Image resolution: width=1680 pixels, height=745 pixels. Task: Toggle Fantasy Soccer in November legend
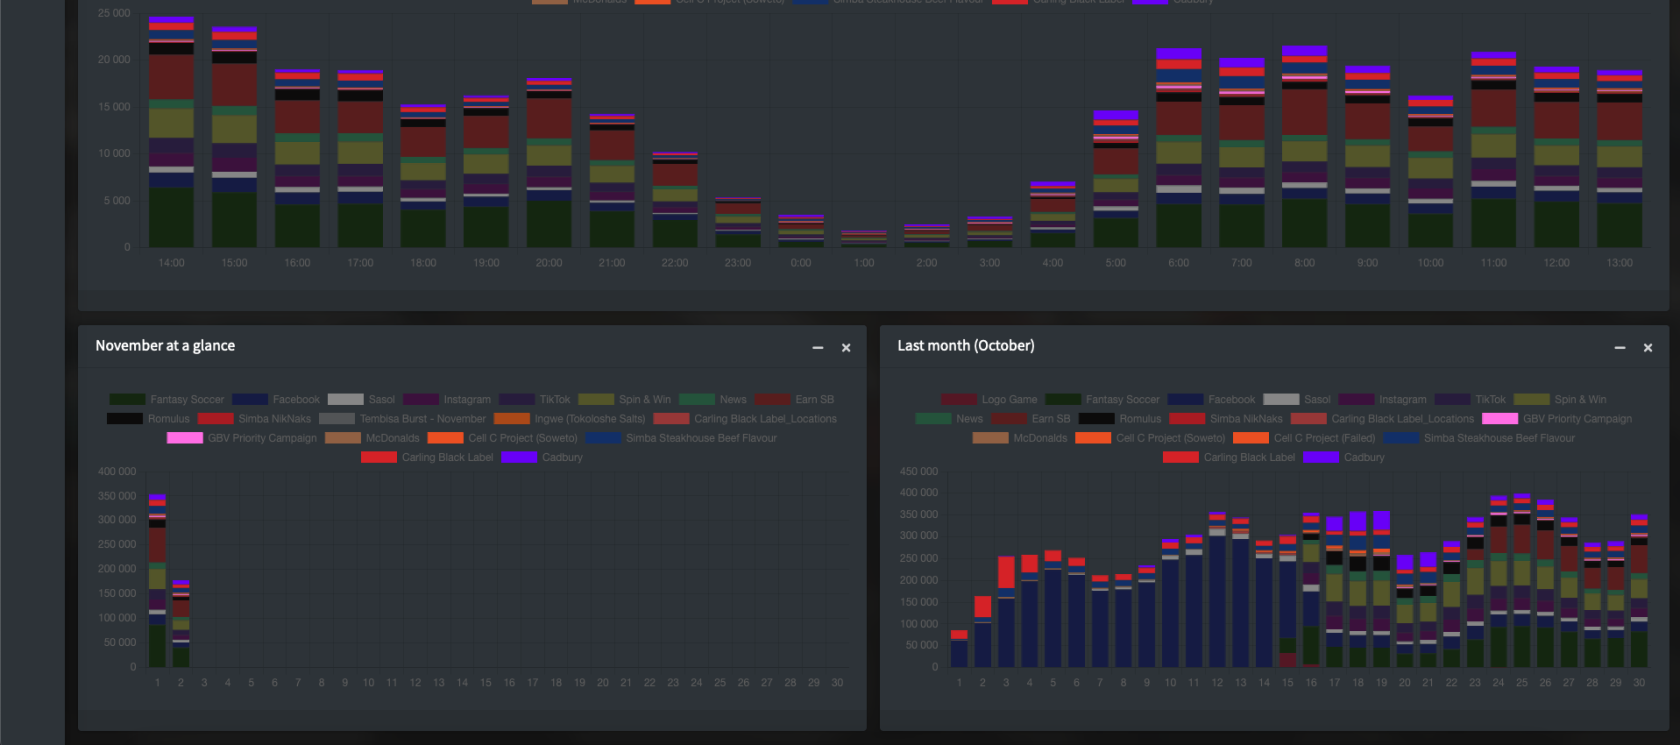167,399
